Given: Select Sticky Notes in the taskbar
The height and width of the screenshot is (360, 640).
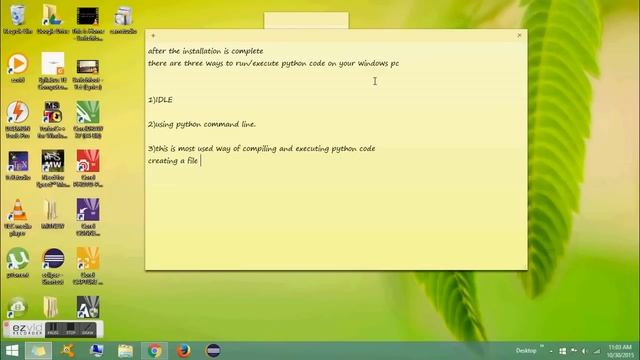Looking at the screenshot, I should pyautogui.click(x=39, y=351).
